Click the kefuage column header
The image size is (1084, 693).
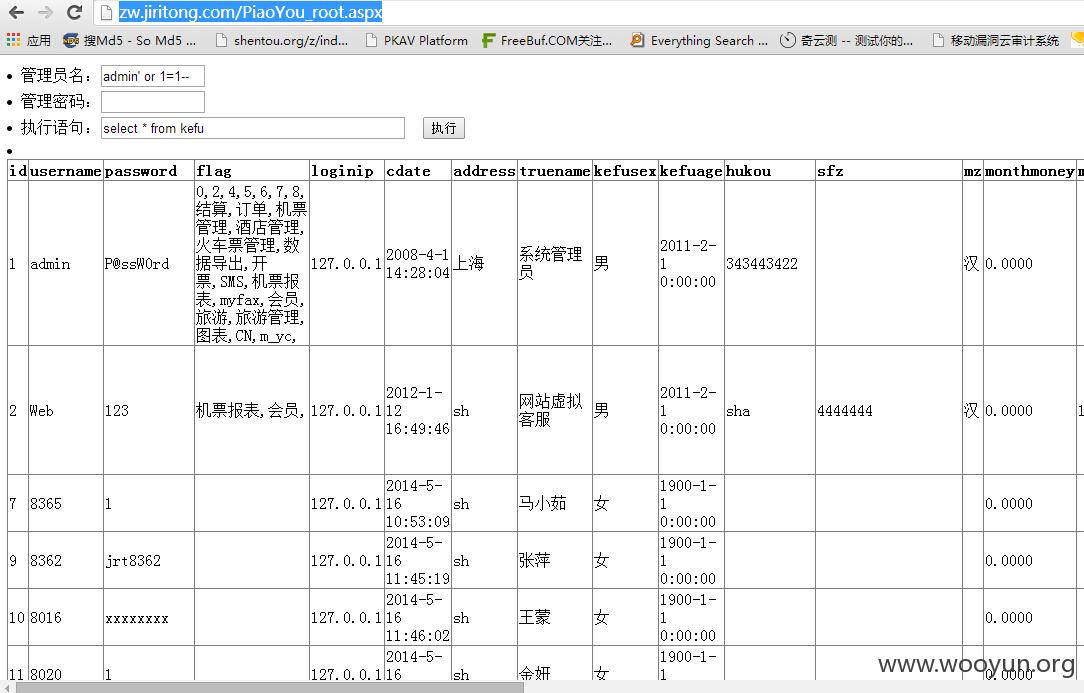pyautogui.click(x=691, y=171)
